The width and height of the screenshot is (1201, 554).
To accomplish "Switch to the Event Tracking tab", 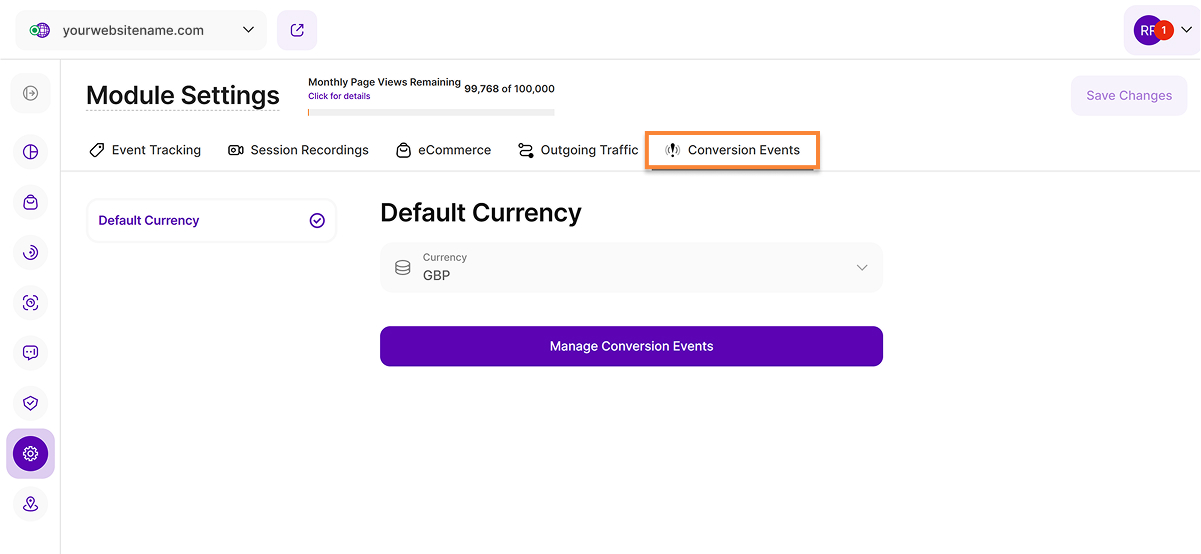I will (145, 150).
